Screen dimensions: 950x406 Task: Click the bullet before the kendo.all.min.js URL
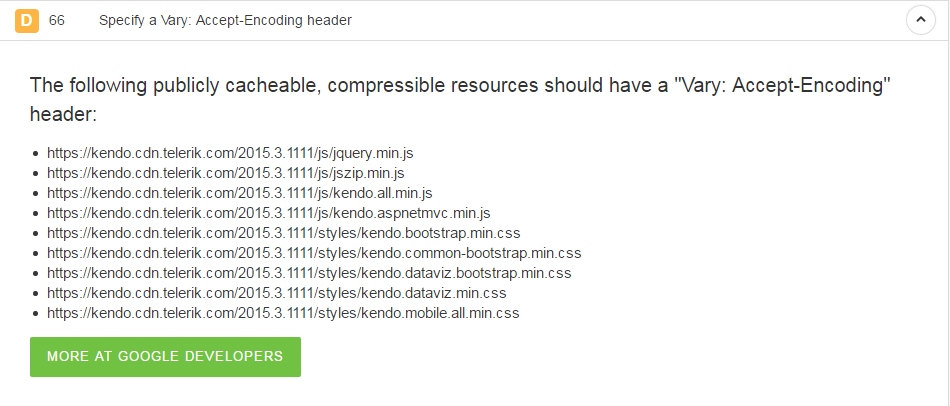point(36,194)
